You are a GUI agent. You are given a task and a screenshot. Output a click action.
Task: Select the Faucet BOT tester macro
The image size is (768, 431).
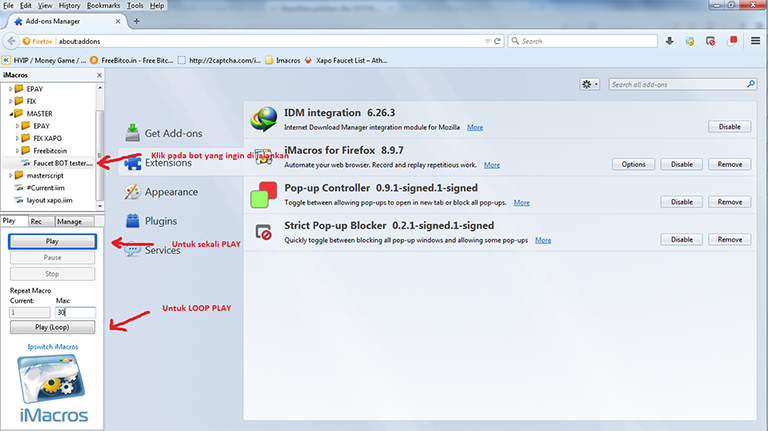[x=58, y=163]
